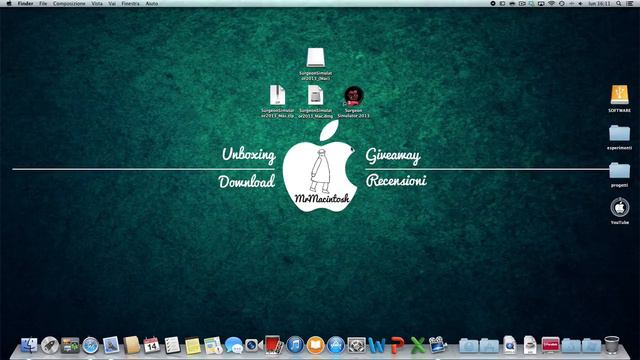Screen dimensions: 640x360
Task: Open the Aiuto menu
Action: (x=152, y=3)
